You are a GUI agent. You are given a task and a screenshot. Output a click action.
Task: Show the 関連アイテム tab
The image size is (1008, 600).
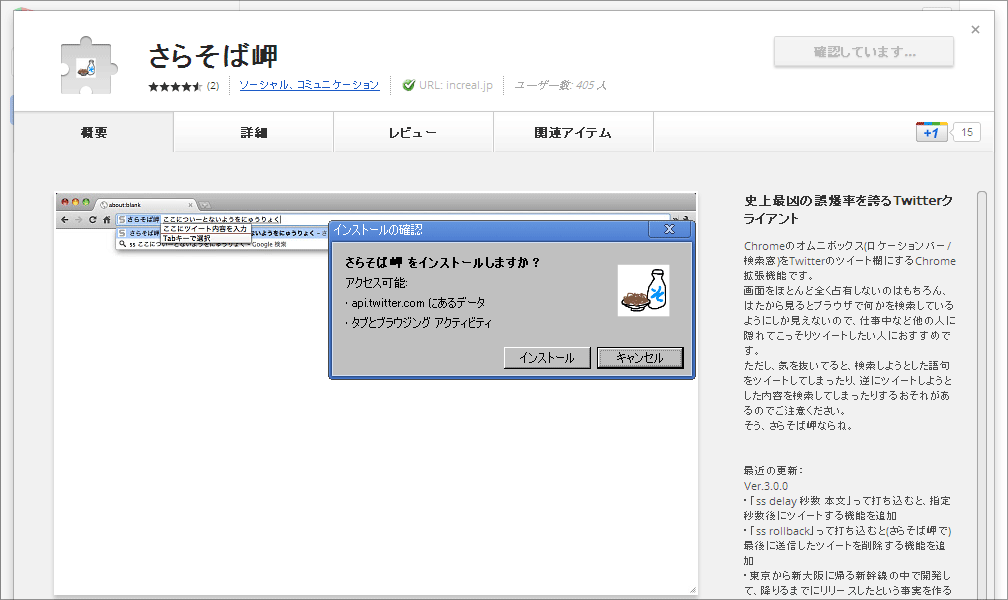tap(573, 132)
